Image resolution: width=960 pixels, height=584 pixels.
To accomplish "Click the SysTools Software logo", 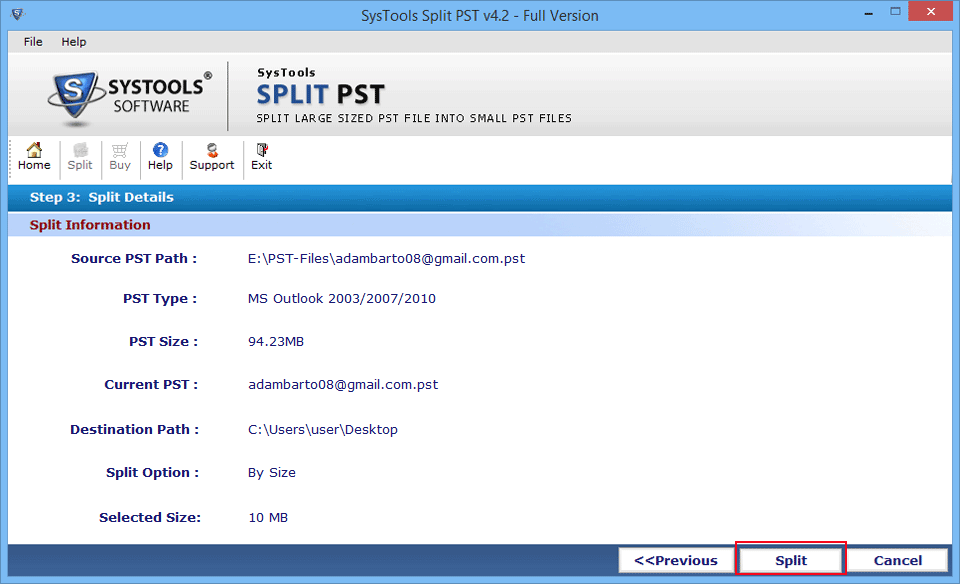I will [x=130, y=96].
